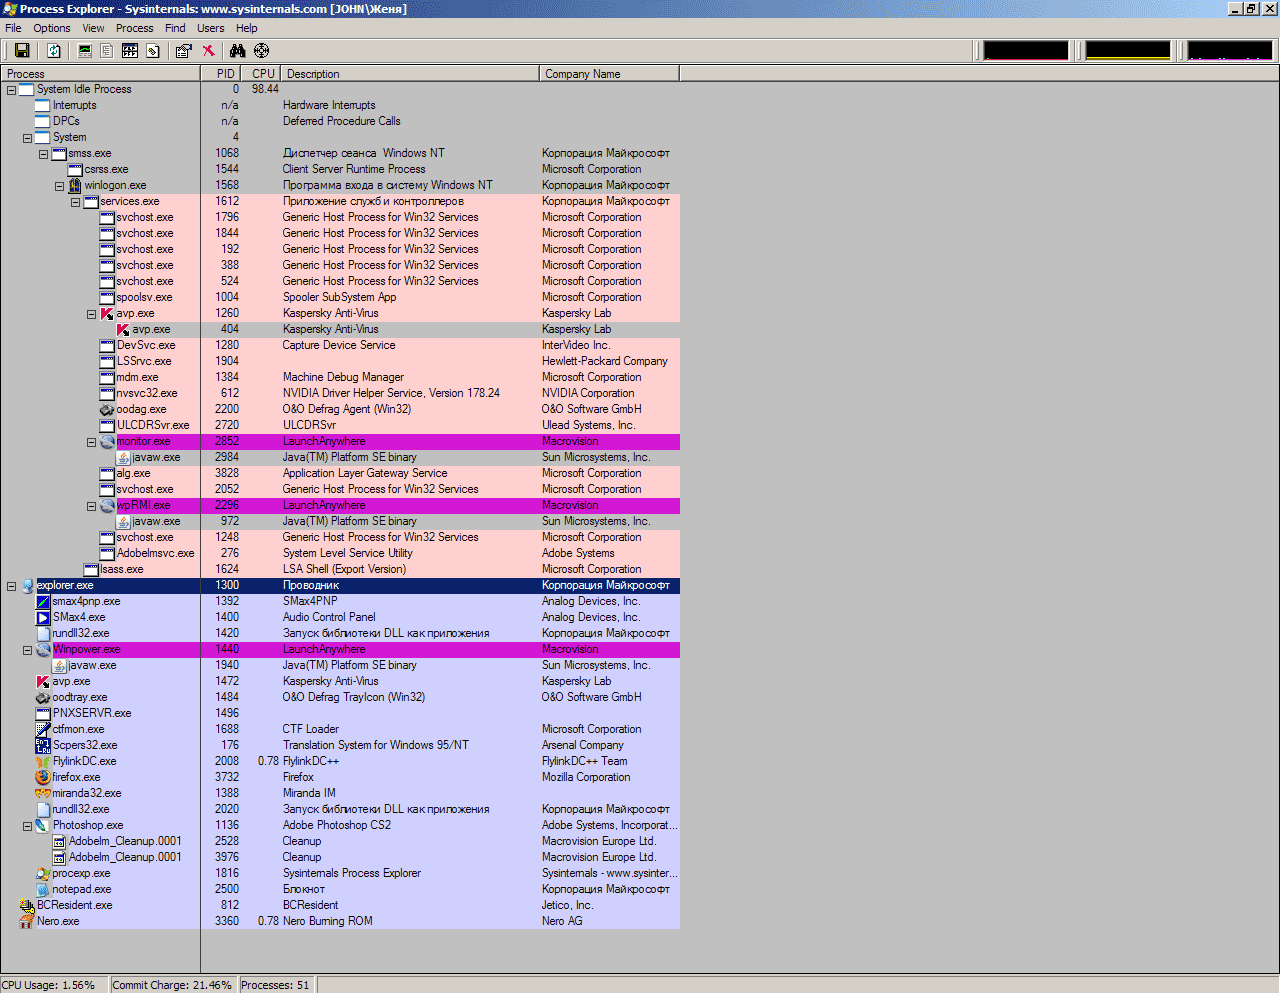
Task: Sort by the Process column header
Action: 100,74
